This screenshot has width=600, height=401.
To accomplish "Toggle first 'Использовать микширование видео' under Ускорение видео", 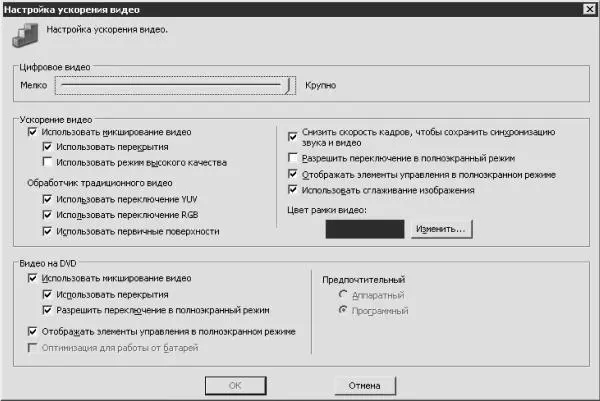I will pos(35,132).
